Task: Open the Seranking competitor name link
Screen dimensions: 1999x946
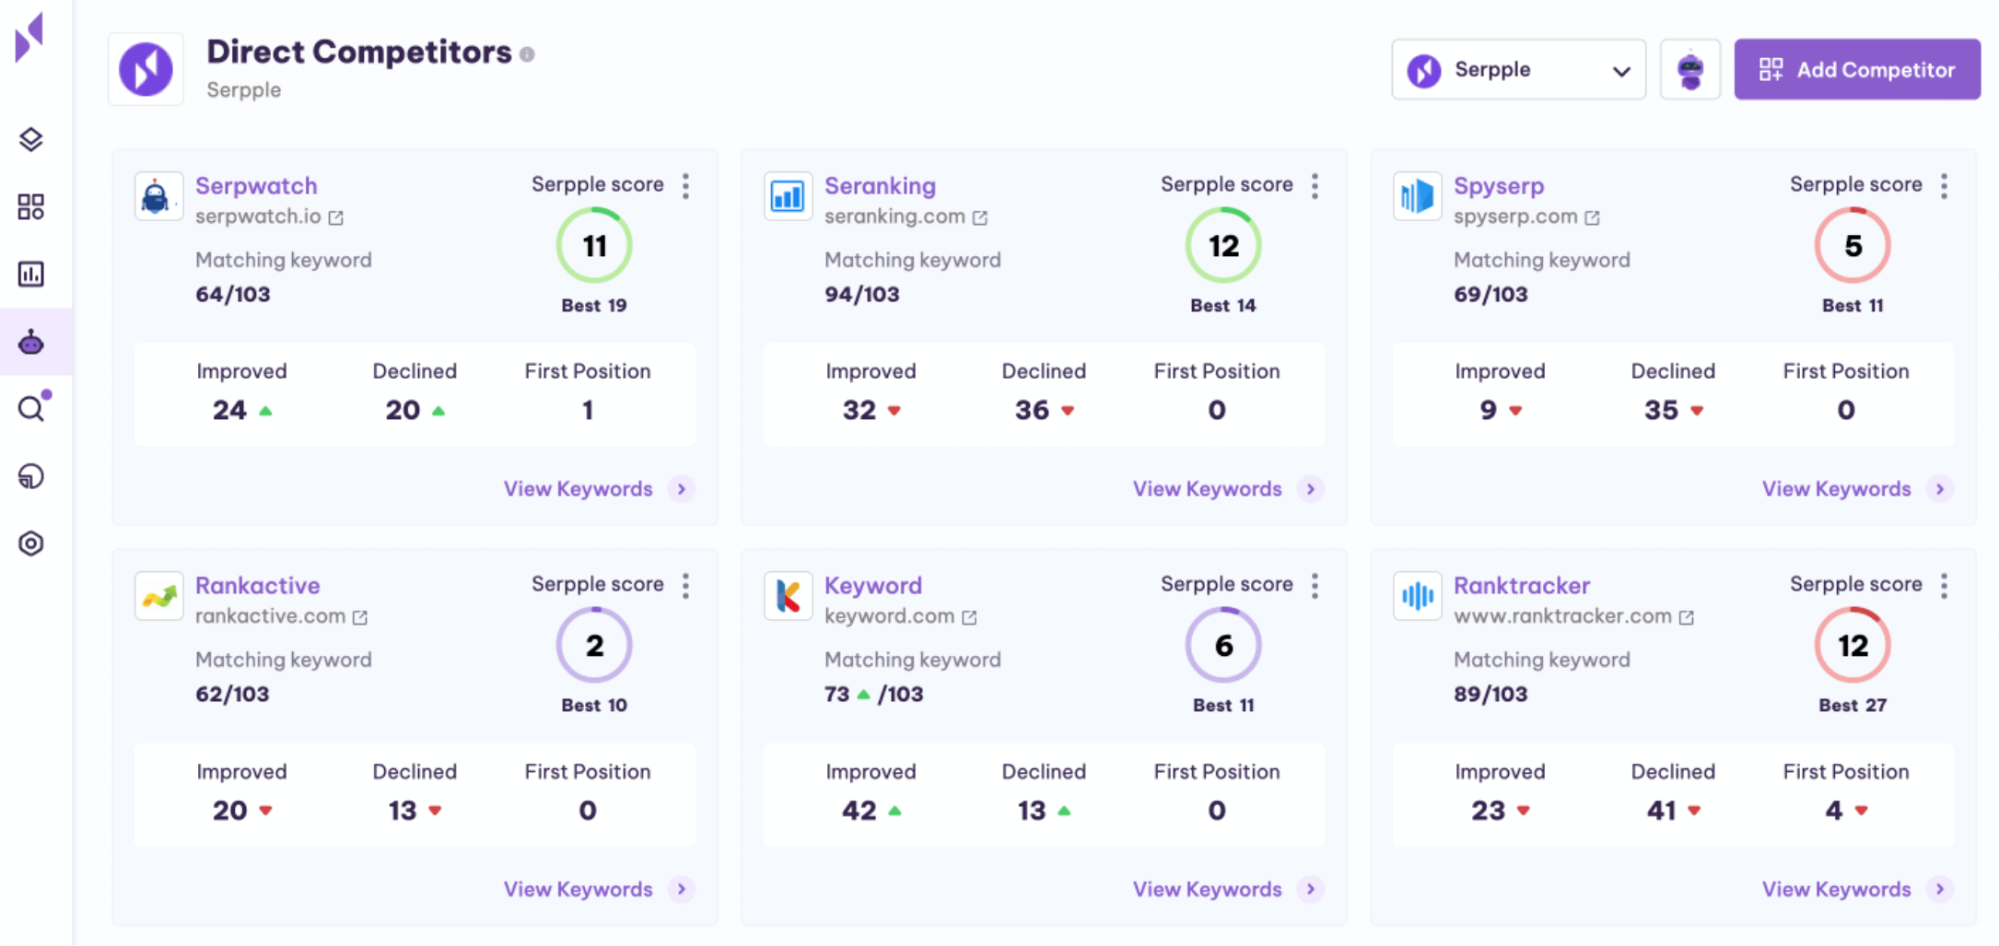Action: [x=880, y=186]
